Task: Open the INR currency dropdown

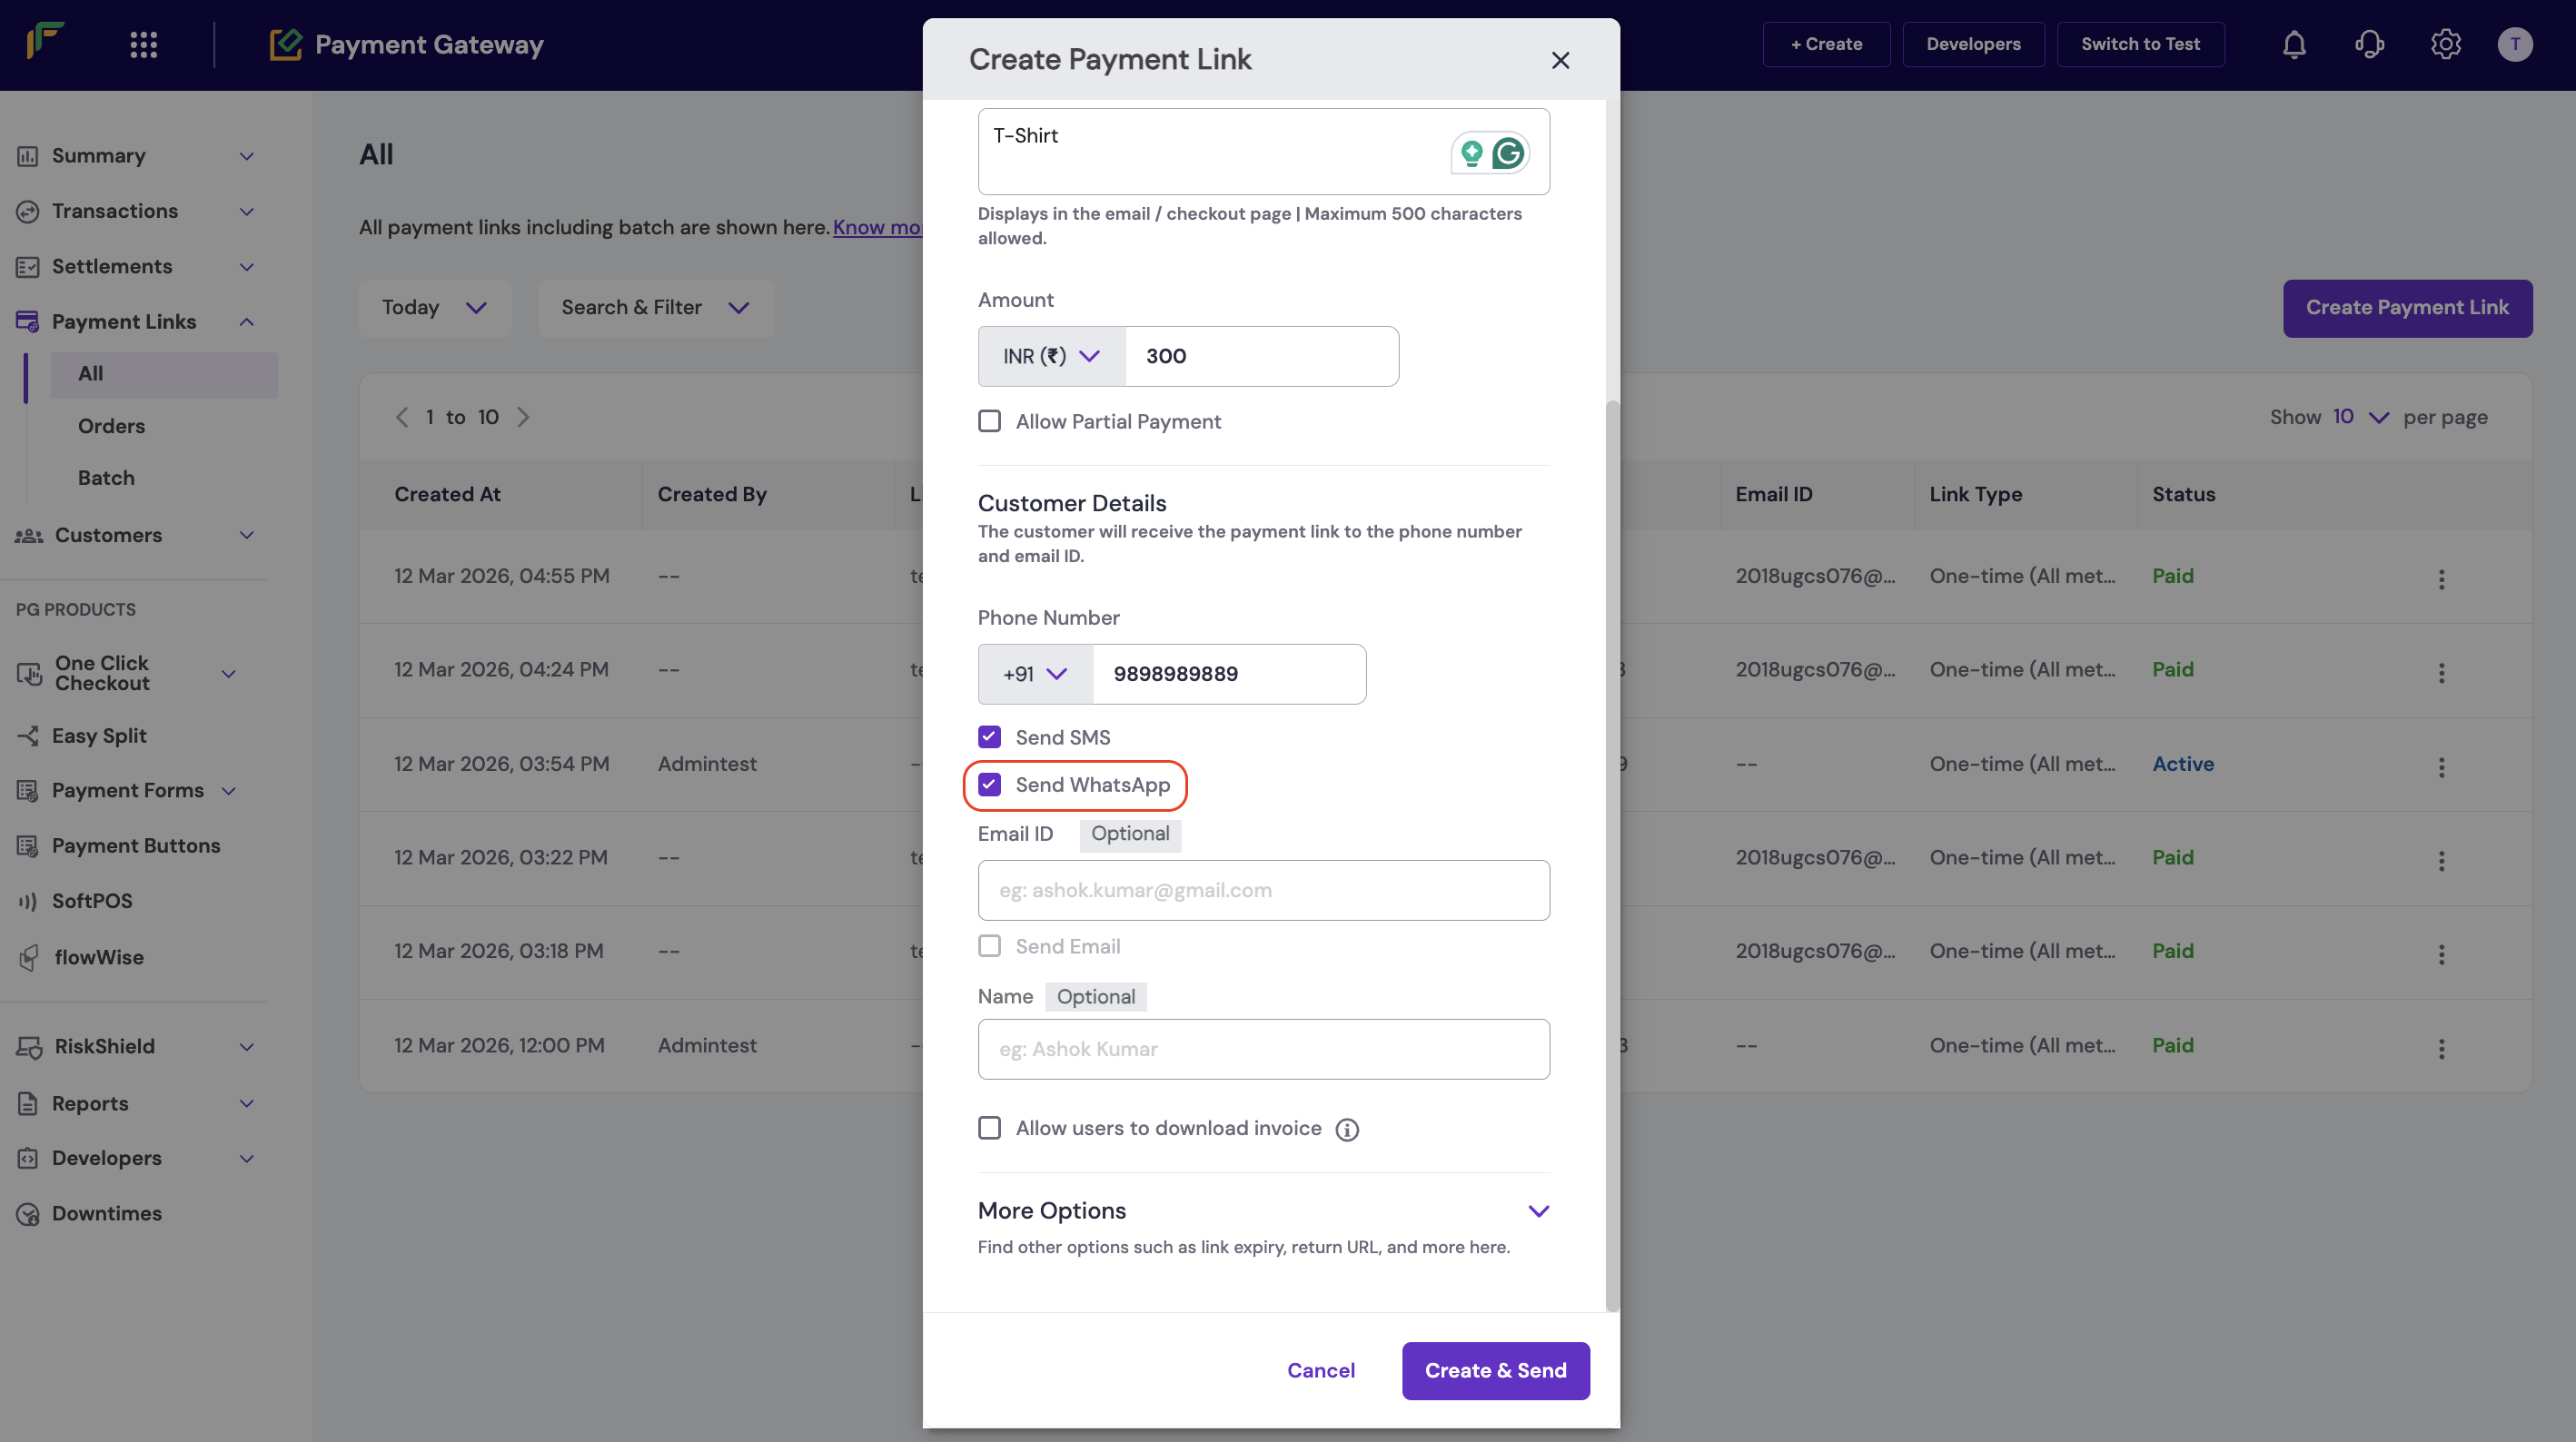Action: click(1051, 356)
